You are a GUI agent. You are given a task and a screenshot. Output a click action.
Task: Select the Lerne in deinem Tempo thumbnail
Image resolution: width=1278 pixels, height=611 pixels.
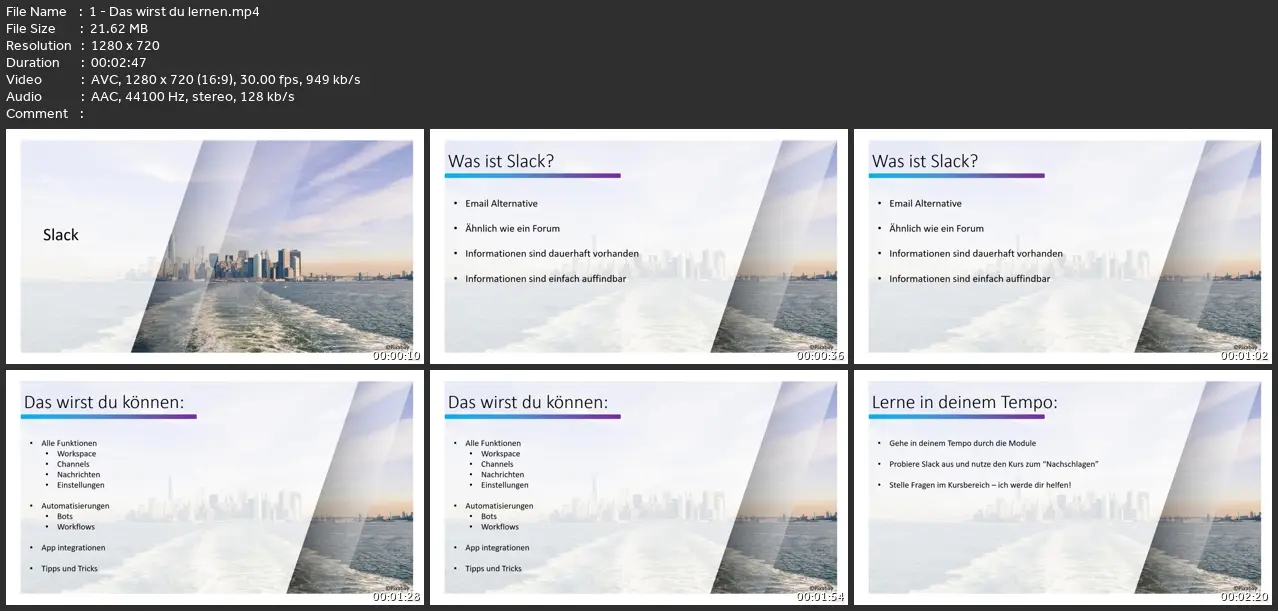point(1063,487)
